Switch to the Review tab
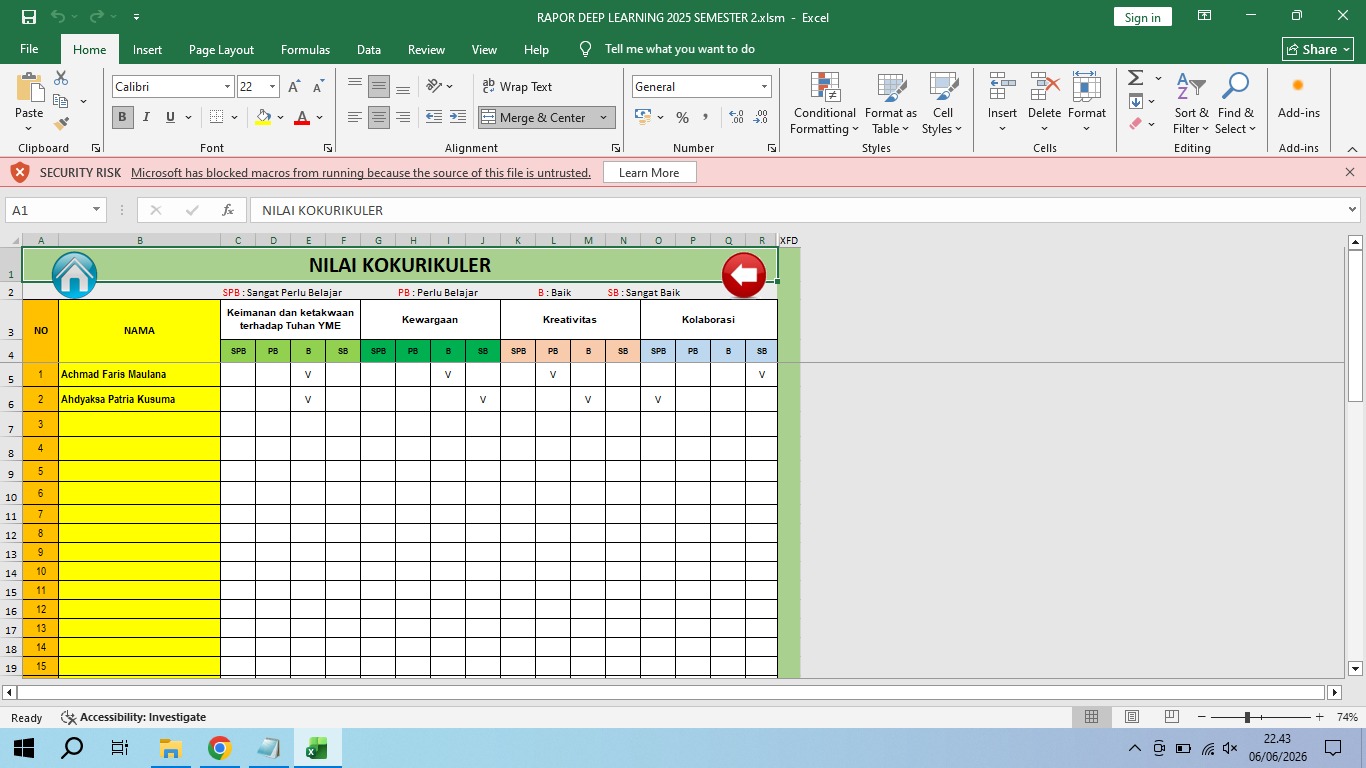The width and height of the screenshot is (1366, 768). tap(426, 49)
